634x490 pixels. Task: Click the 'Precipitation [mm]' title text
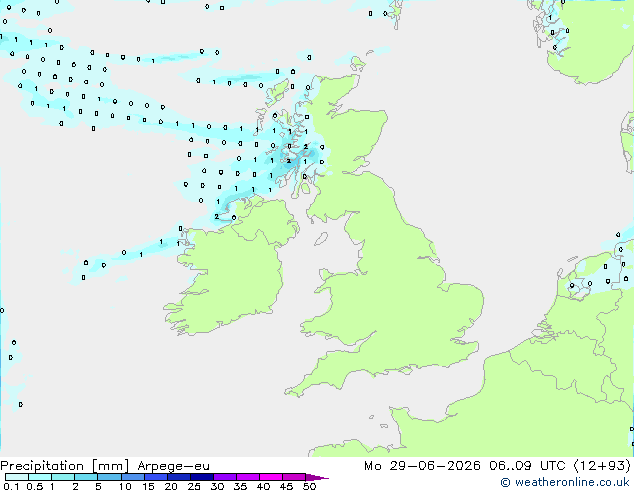(x=64, y=466)
